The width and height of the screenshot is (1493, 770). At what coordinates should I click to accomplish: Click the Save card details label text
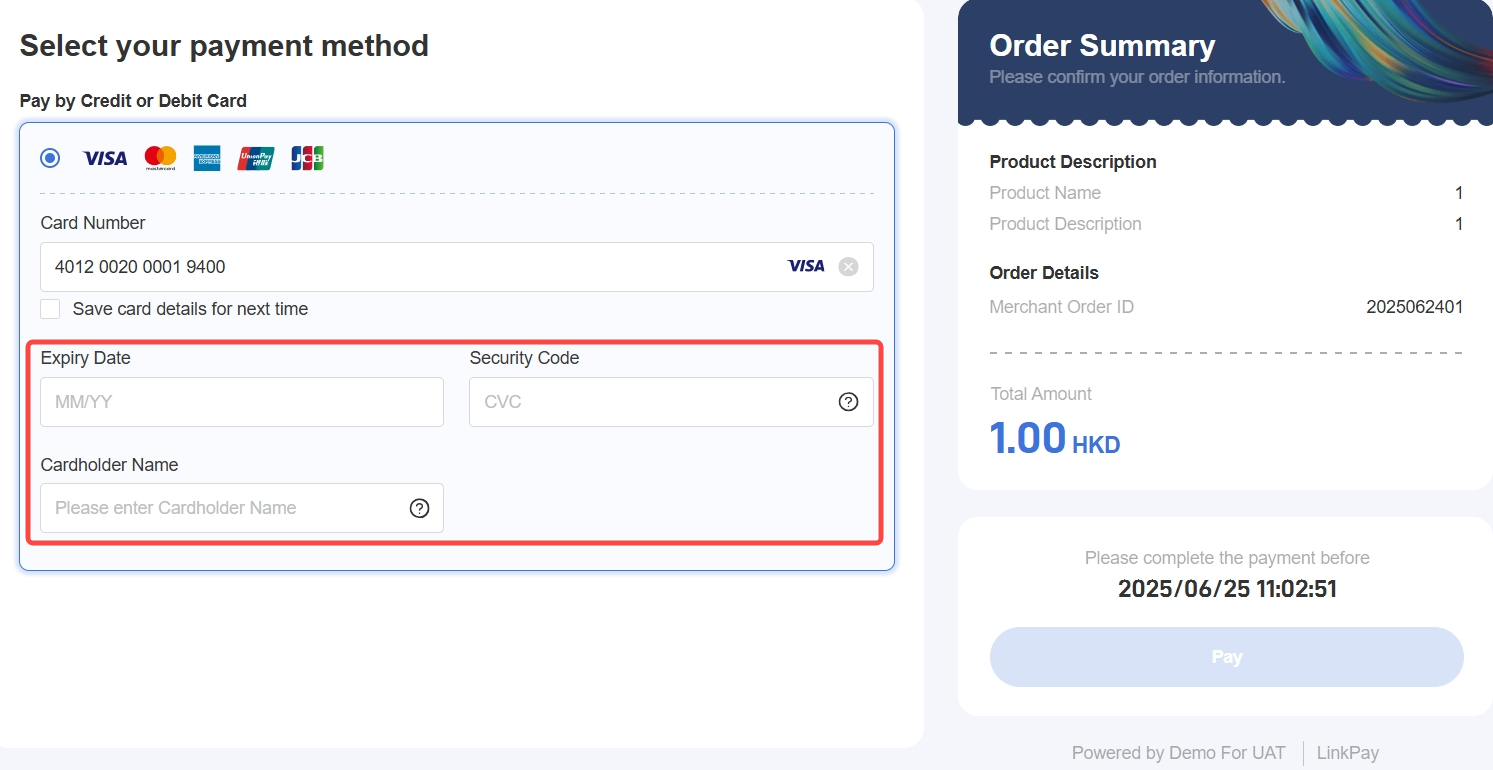pyautogui.click(x=190, y=309)
